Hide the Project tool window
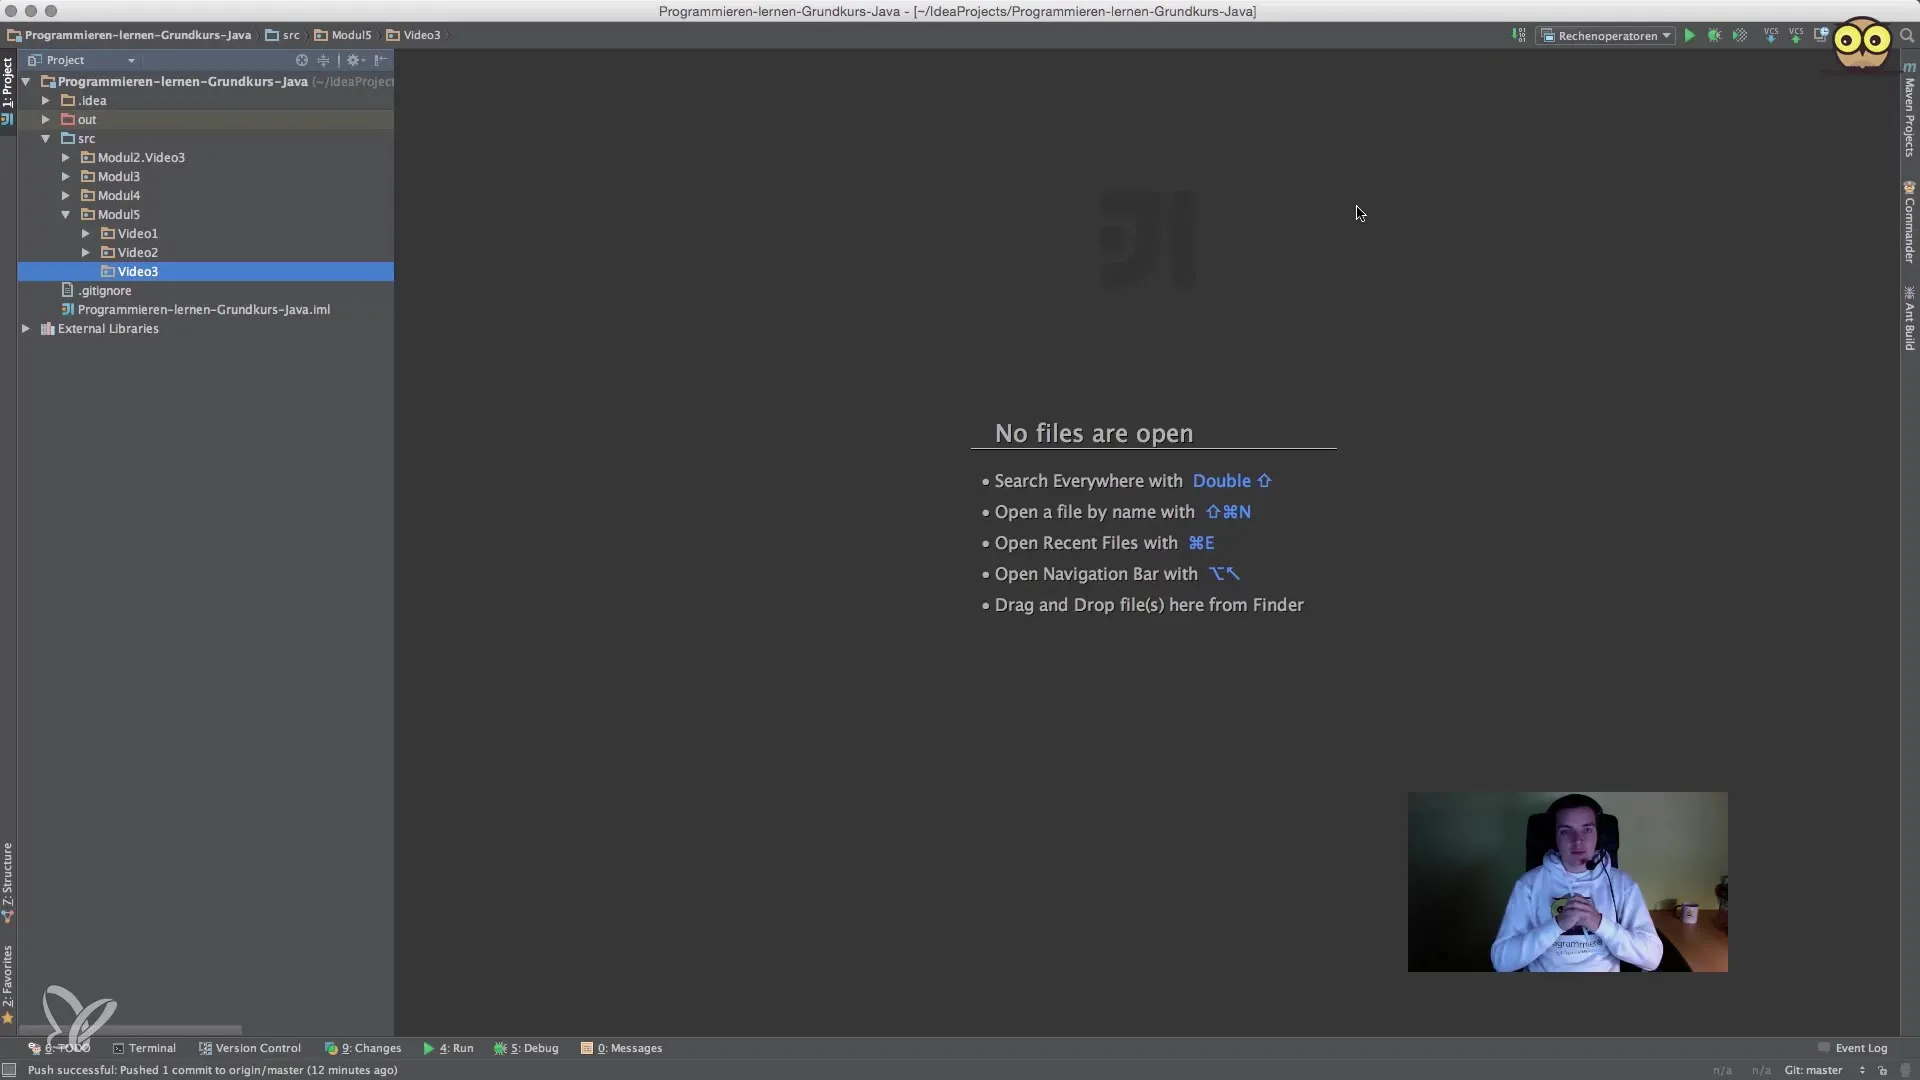This screenshot has height=1080, width=1920. [381, 60]
